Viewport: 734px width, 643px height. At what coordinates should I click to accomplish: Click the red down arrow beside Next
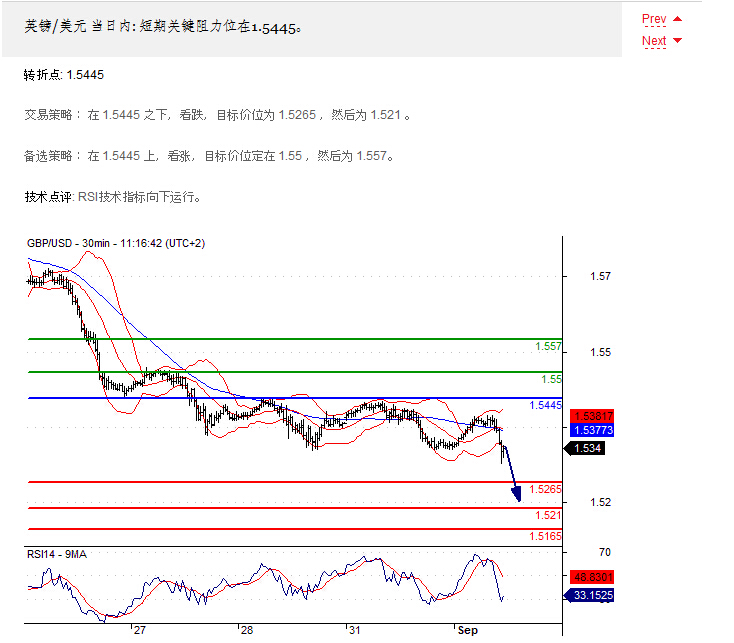click(x=677, y=41)
